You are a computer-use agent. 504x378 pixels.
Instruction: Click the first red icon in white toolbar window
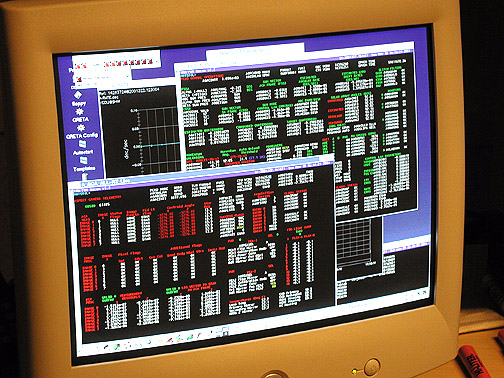pyautogui.click(x=79, y=66)
